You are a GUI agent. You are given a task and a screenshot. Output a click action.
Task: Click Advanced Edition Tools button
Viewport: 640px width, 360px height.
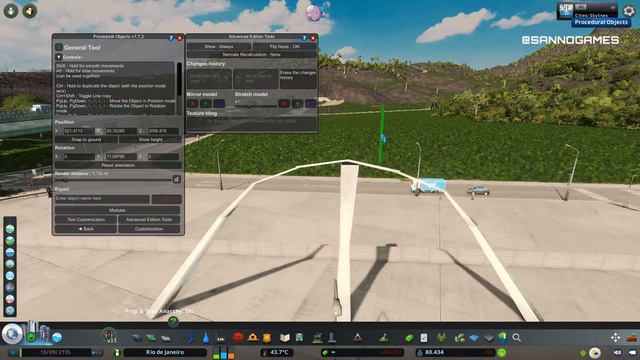[x=149, y=220]
